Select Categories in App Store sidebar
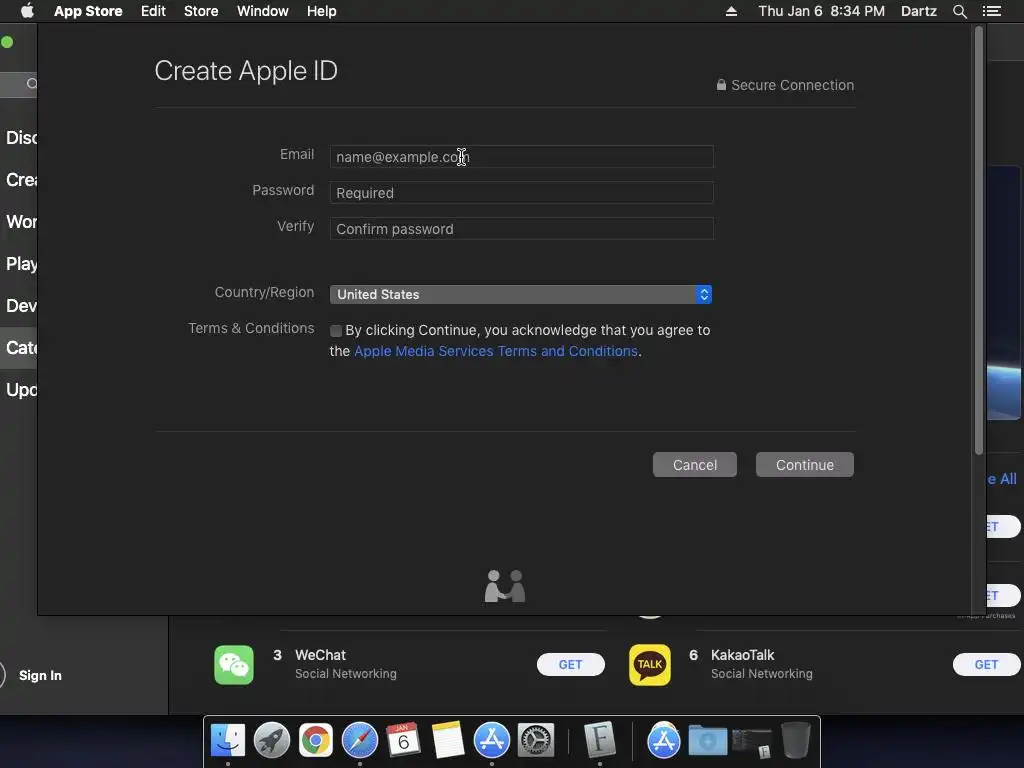 point(20,348)
